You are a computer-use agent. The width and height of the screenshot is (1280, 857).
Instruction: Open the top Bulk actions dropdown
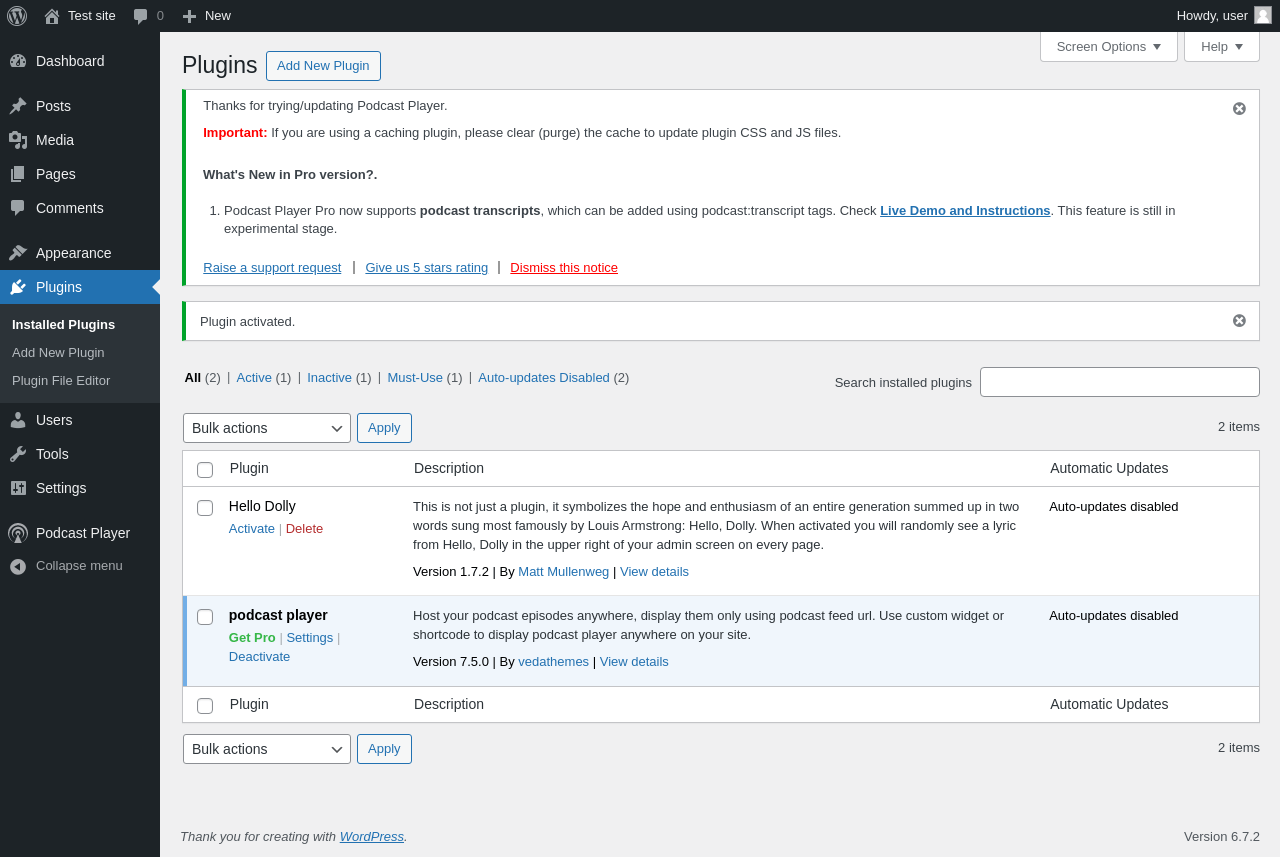click(x=266, y=428)
